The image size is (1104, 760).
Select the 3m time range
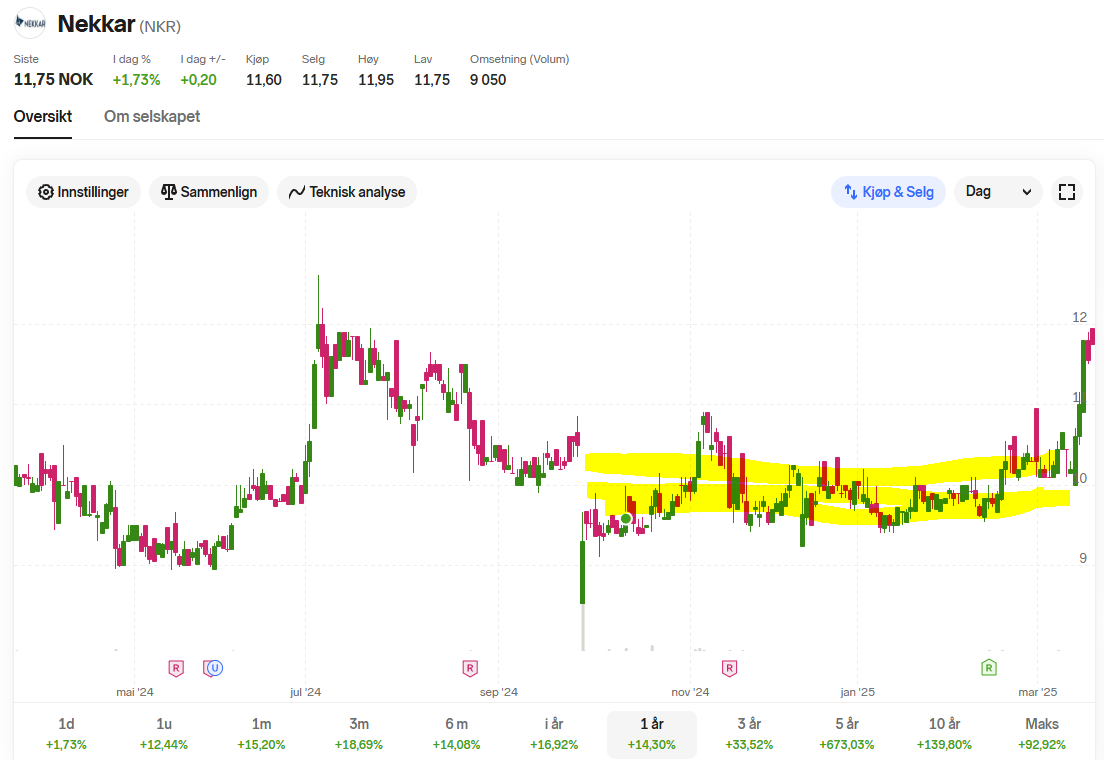coord(359,734)
